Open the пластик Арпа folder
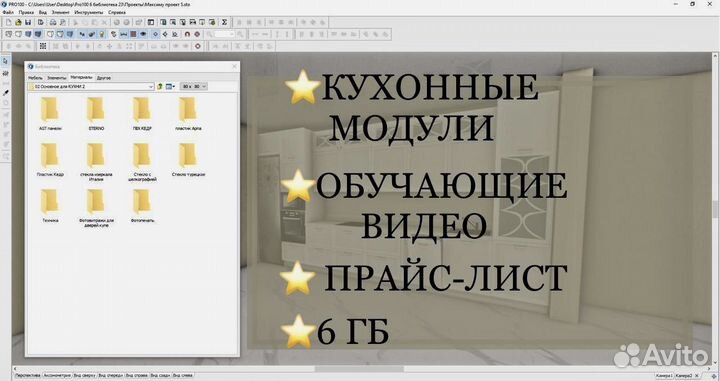This screenshot has height=381, width=720. [x=188, y=113]
